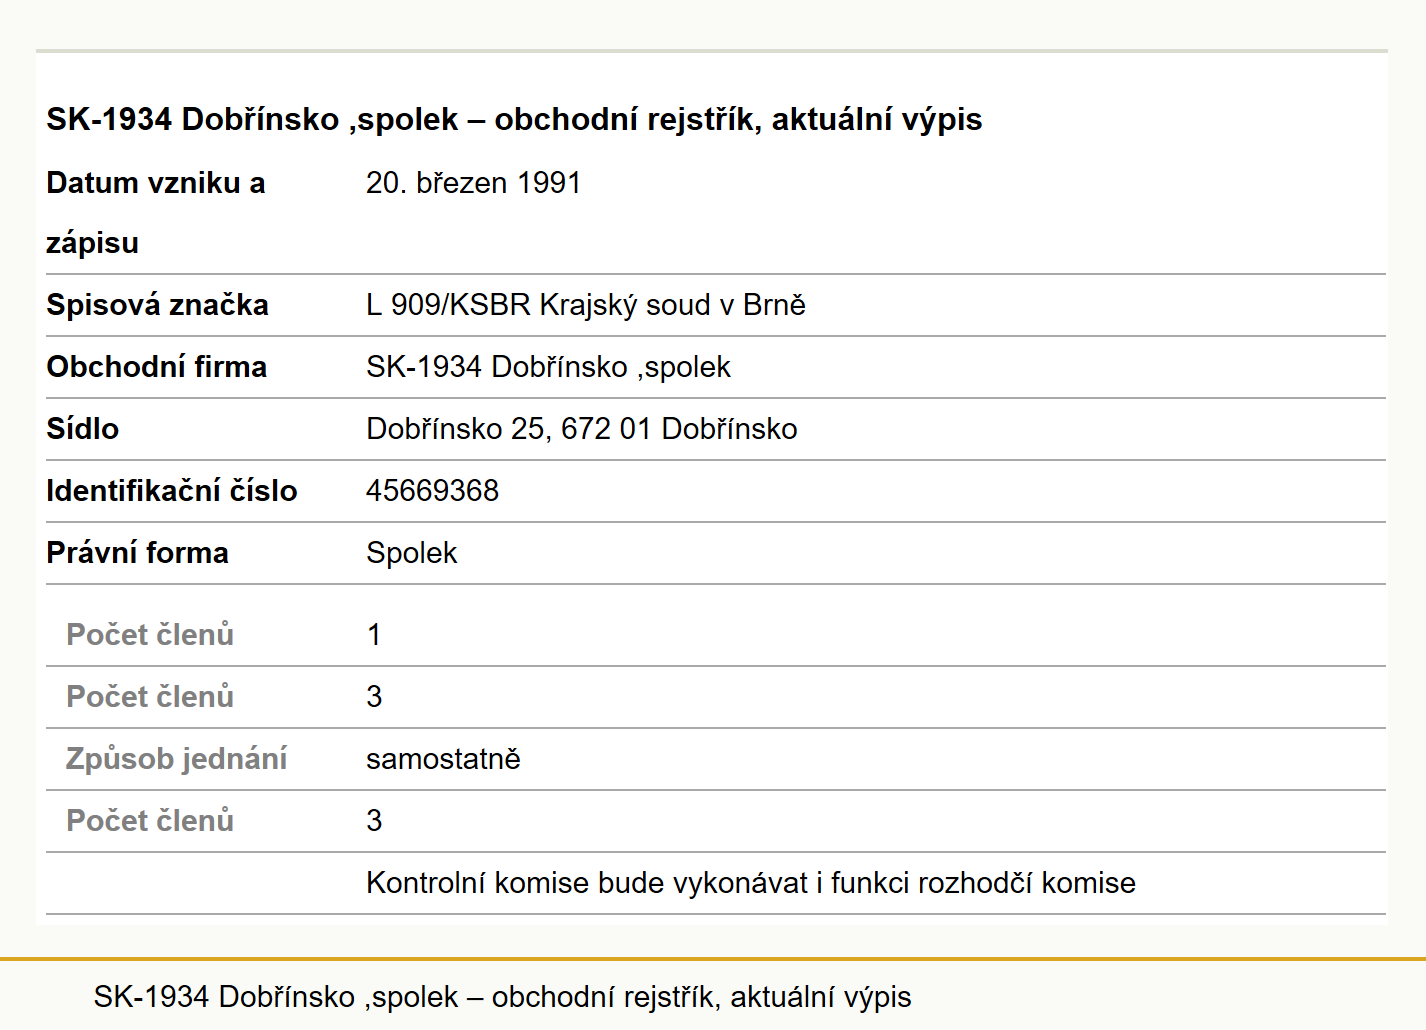Click the 'Obchodní firma' value 'SK-1934 Dobřínsko ,spolek'
Image resolution: width=1426 pixels, height=1030 pixels.
click(548, 367)
